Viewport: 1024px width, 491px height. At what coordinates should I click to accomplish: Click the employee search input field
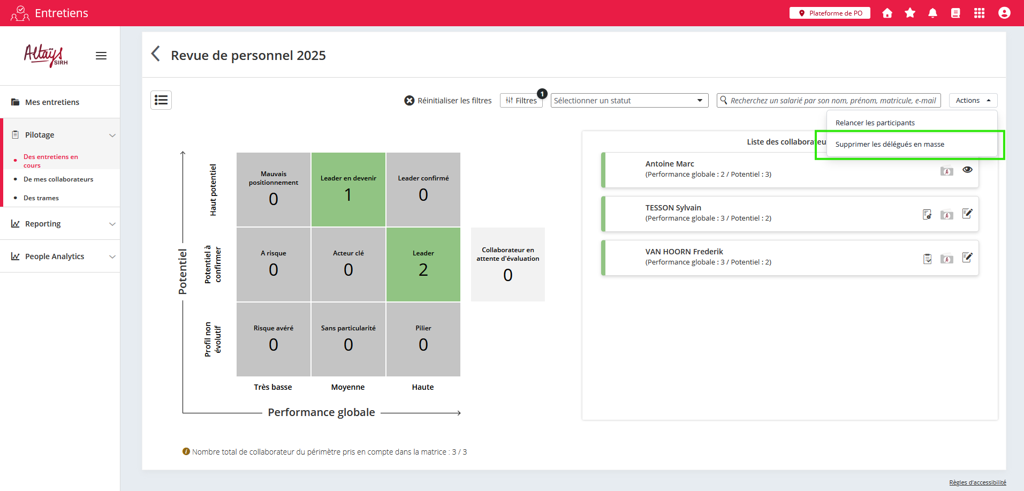click(x=832, y=100)
